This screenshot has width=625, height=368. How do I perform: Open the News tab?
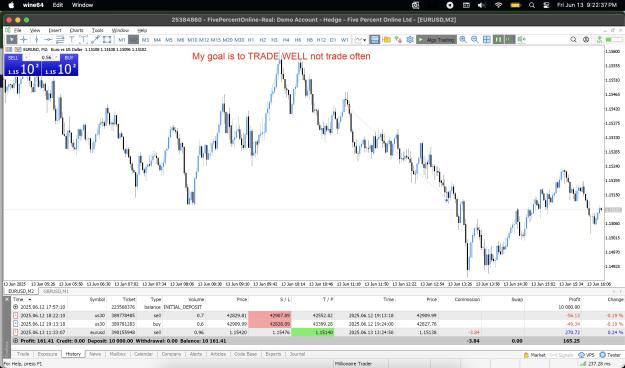tap(95, 354)
